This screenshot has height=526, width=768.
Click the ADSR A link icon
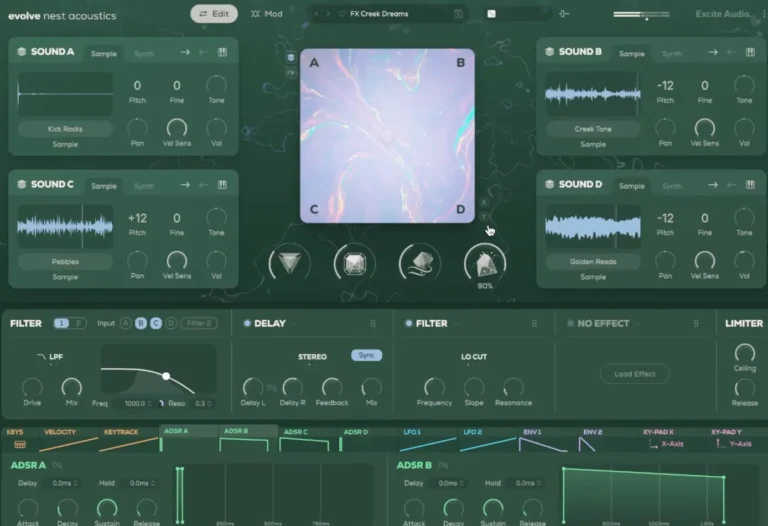[x=57, y=465]
